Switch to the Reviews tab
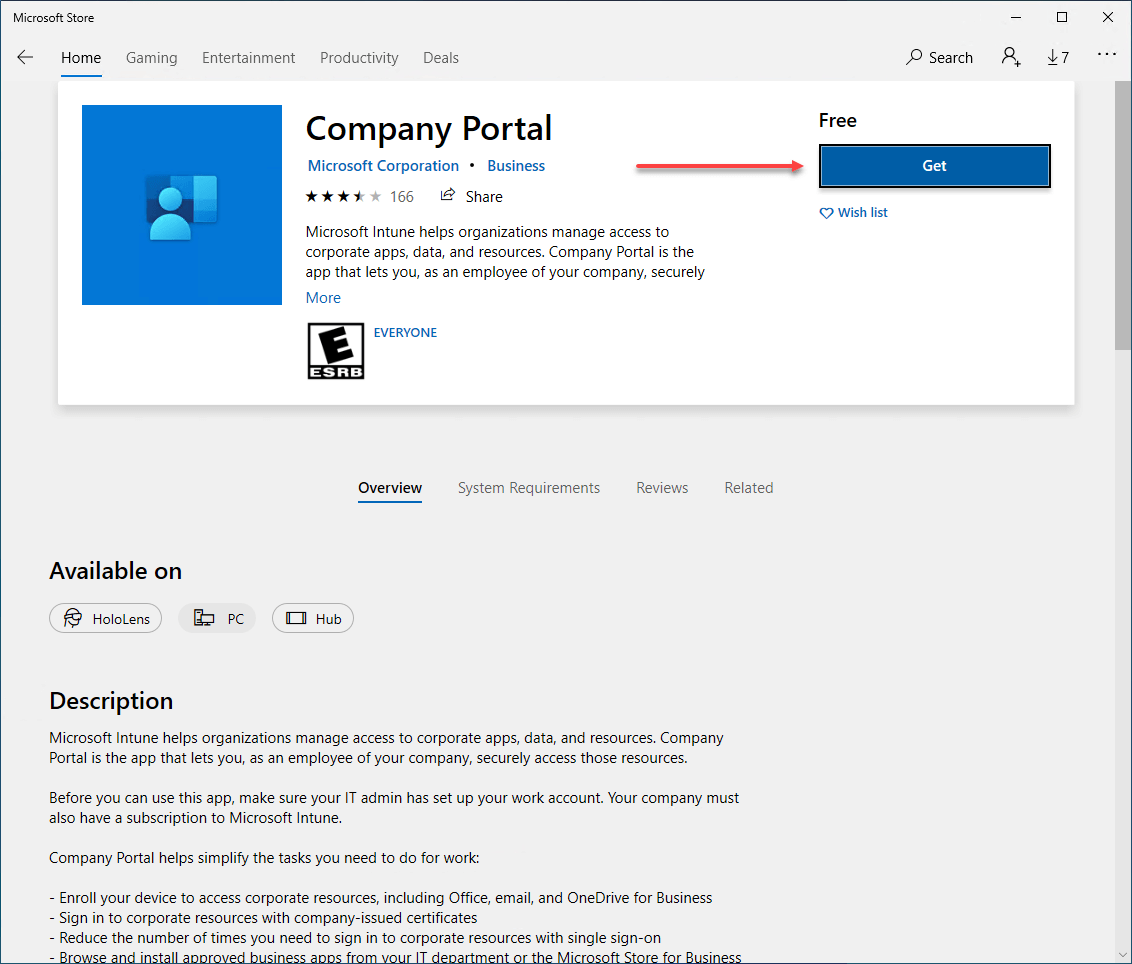The height and width of the screenshot is (964, 1132). coord(661,487)
